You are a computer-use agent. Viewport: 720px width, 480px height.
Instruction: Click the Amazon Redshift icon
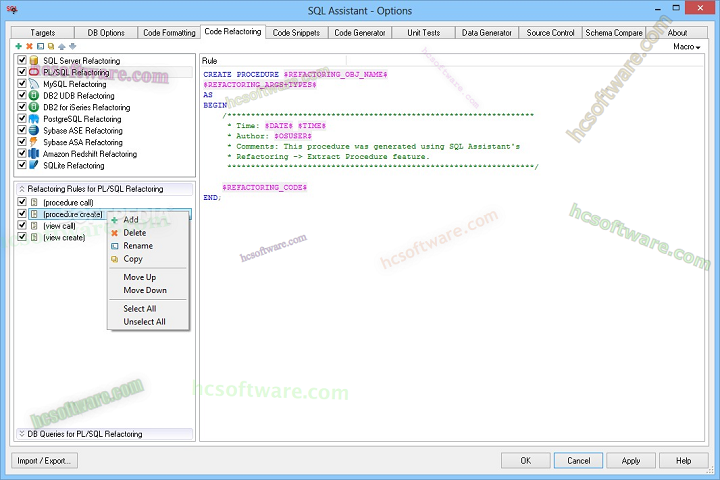coord(34,154)
